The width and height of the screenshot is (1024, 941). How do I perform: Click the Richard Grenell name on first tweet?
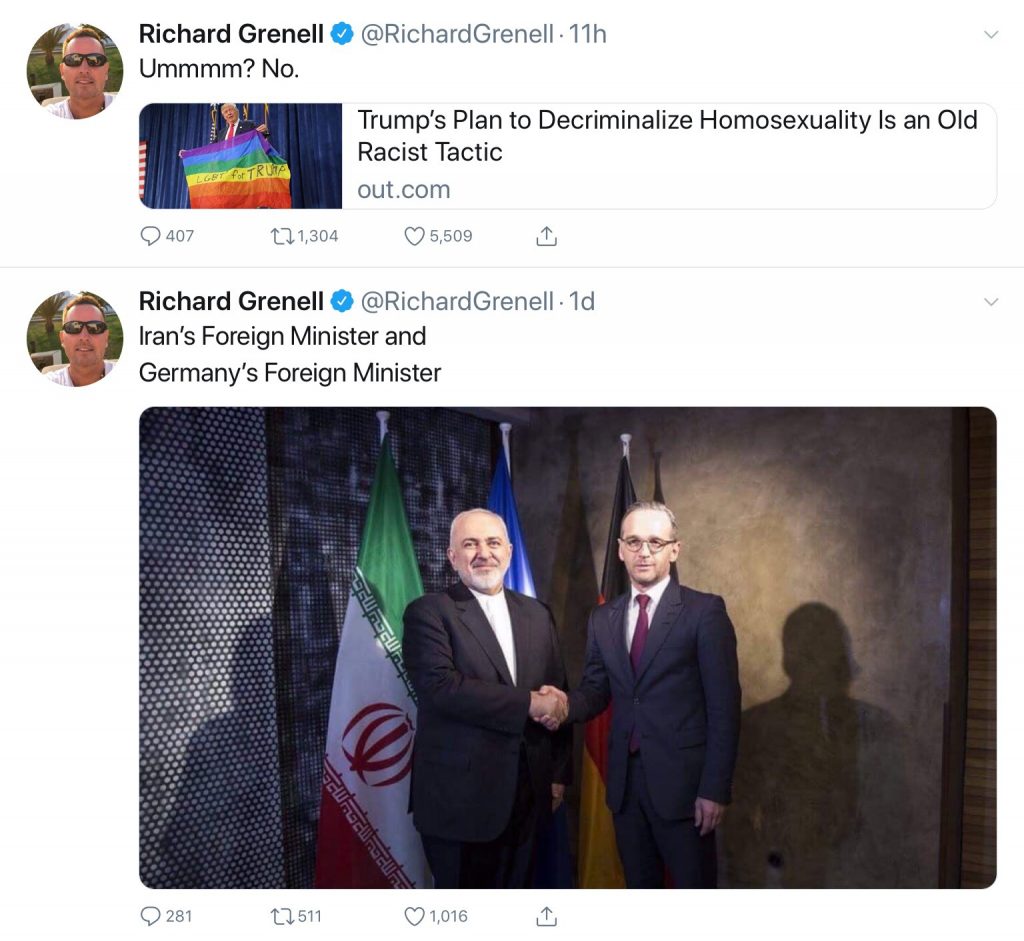(231, 34)
